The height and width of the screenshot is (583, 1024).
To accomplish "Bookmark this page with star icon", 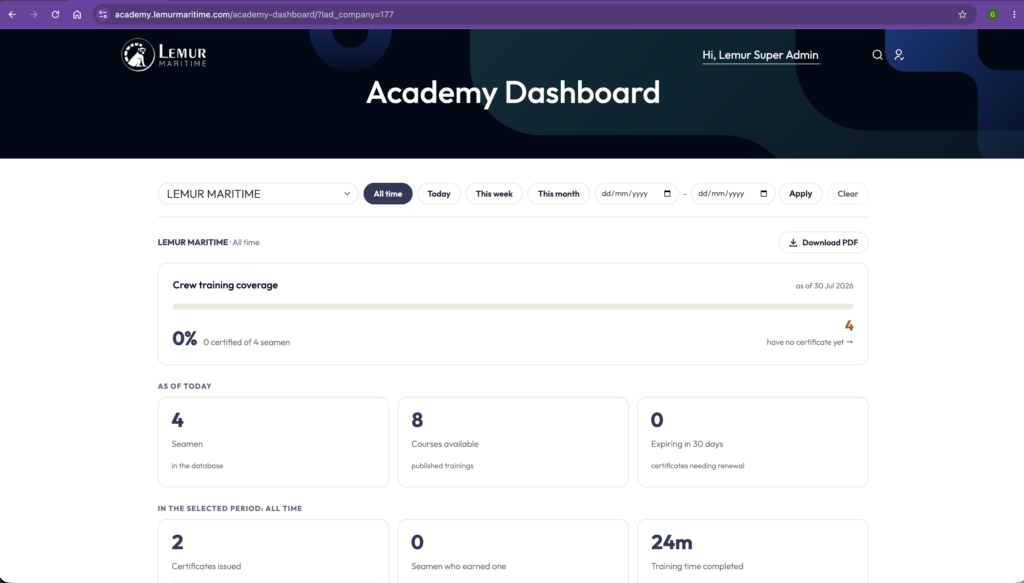I will coord(962,14).
